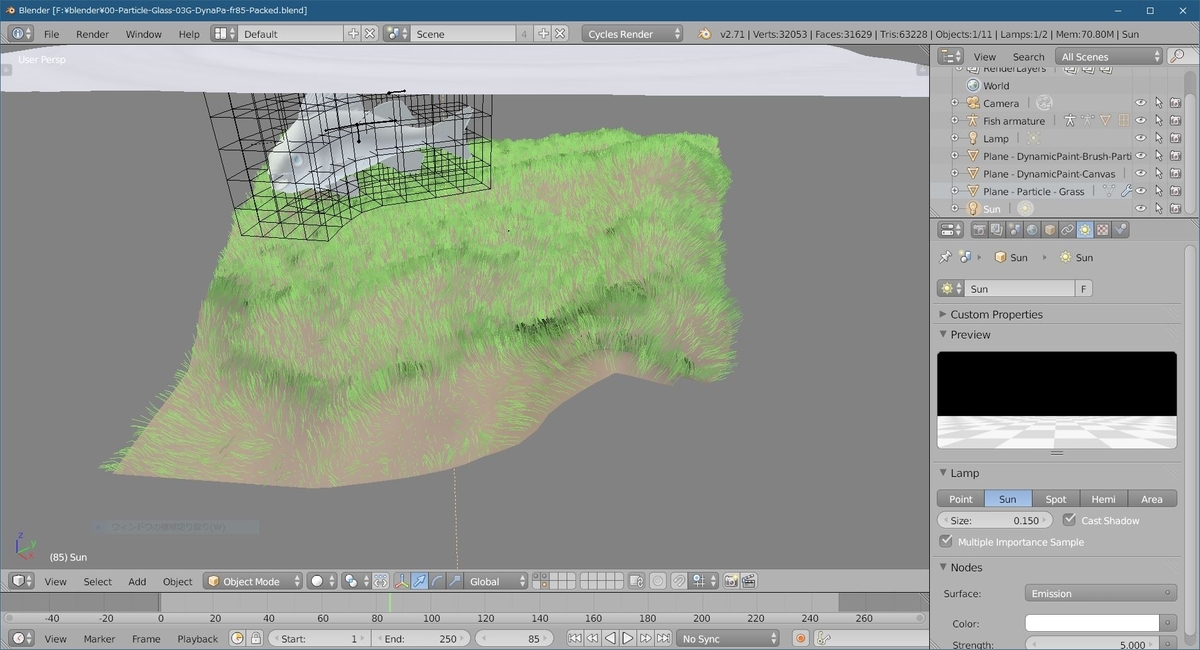This screenshot has height=650, width=1200.
Task: Open the Render menu
Action: 92,34
